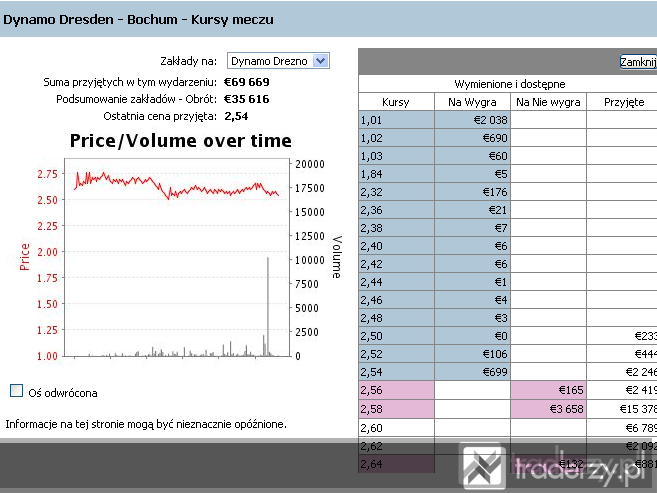
Task: Click the 'Na Nie wygra' column header
Action: (x=548, y=102)
